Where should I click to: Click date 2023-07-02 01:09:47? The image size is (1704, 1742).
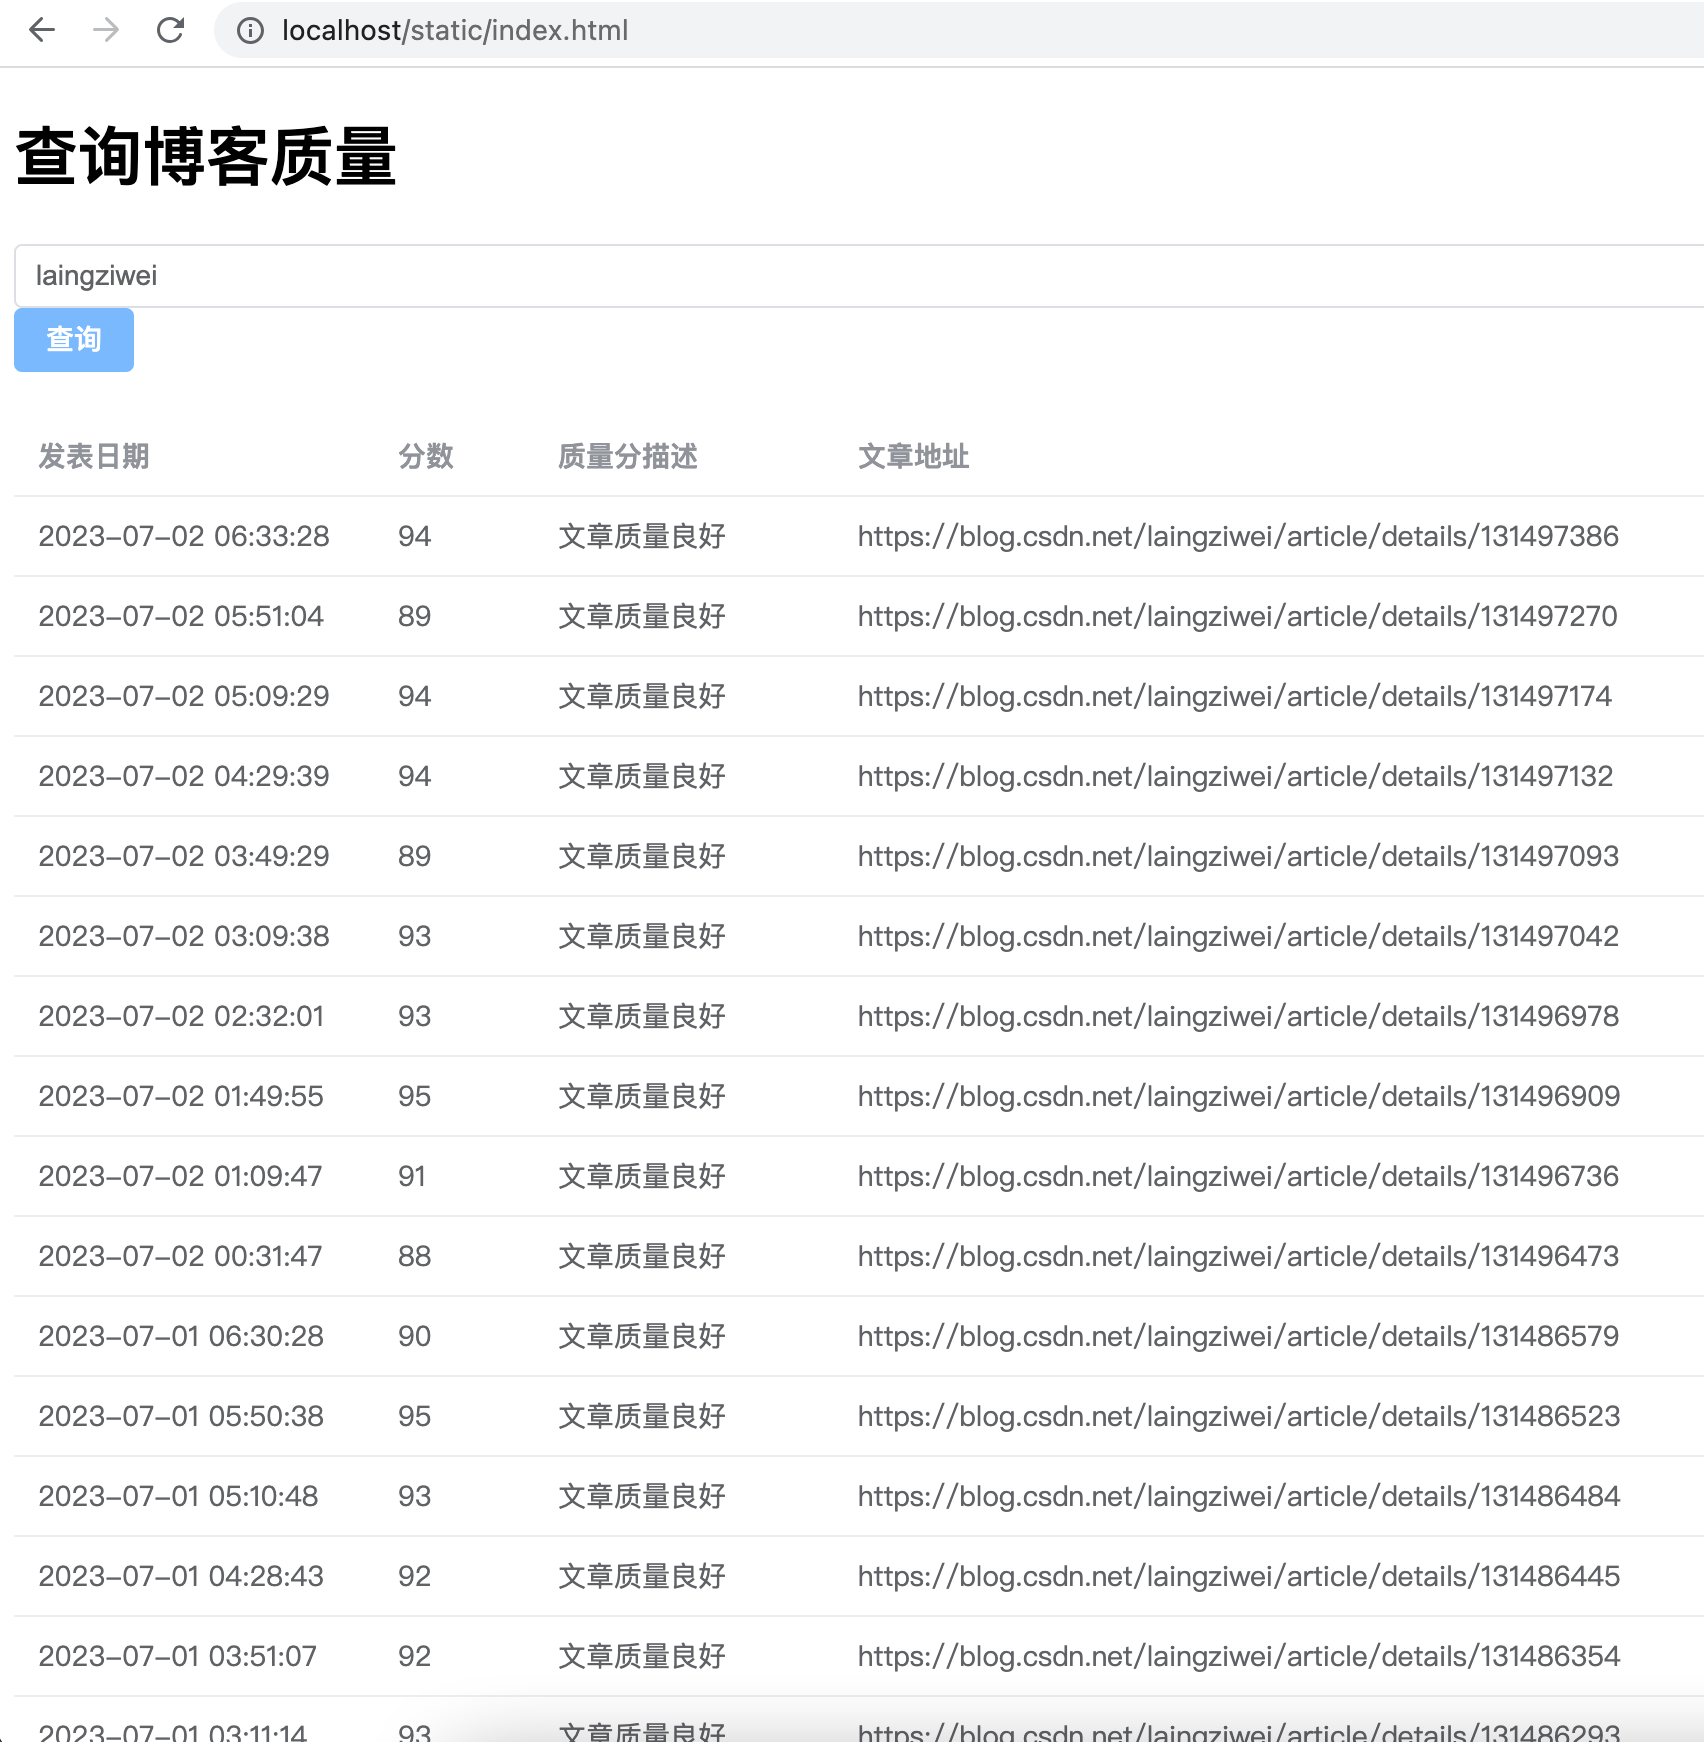click(x=180, y=1177)
